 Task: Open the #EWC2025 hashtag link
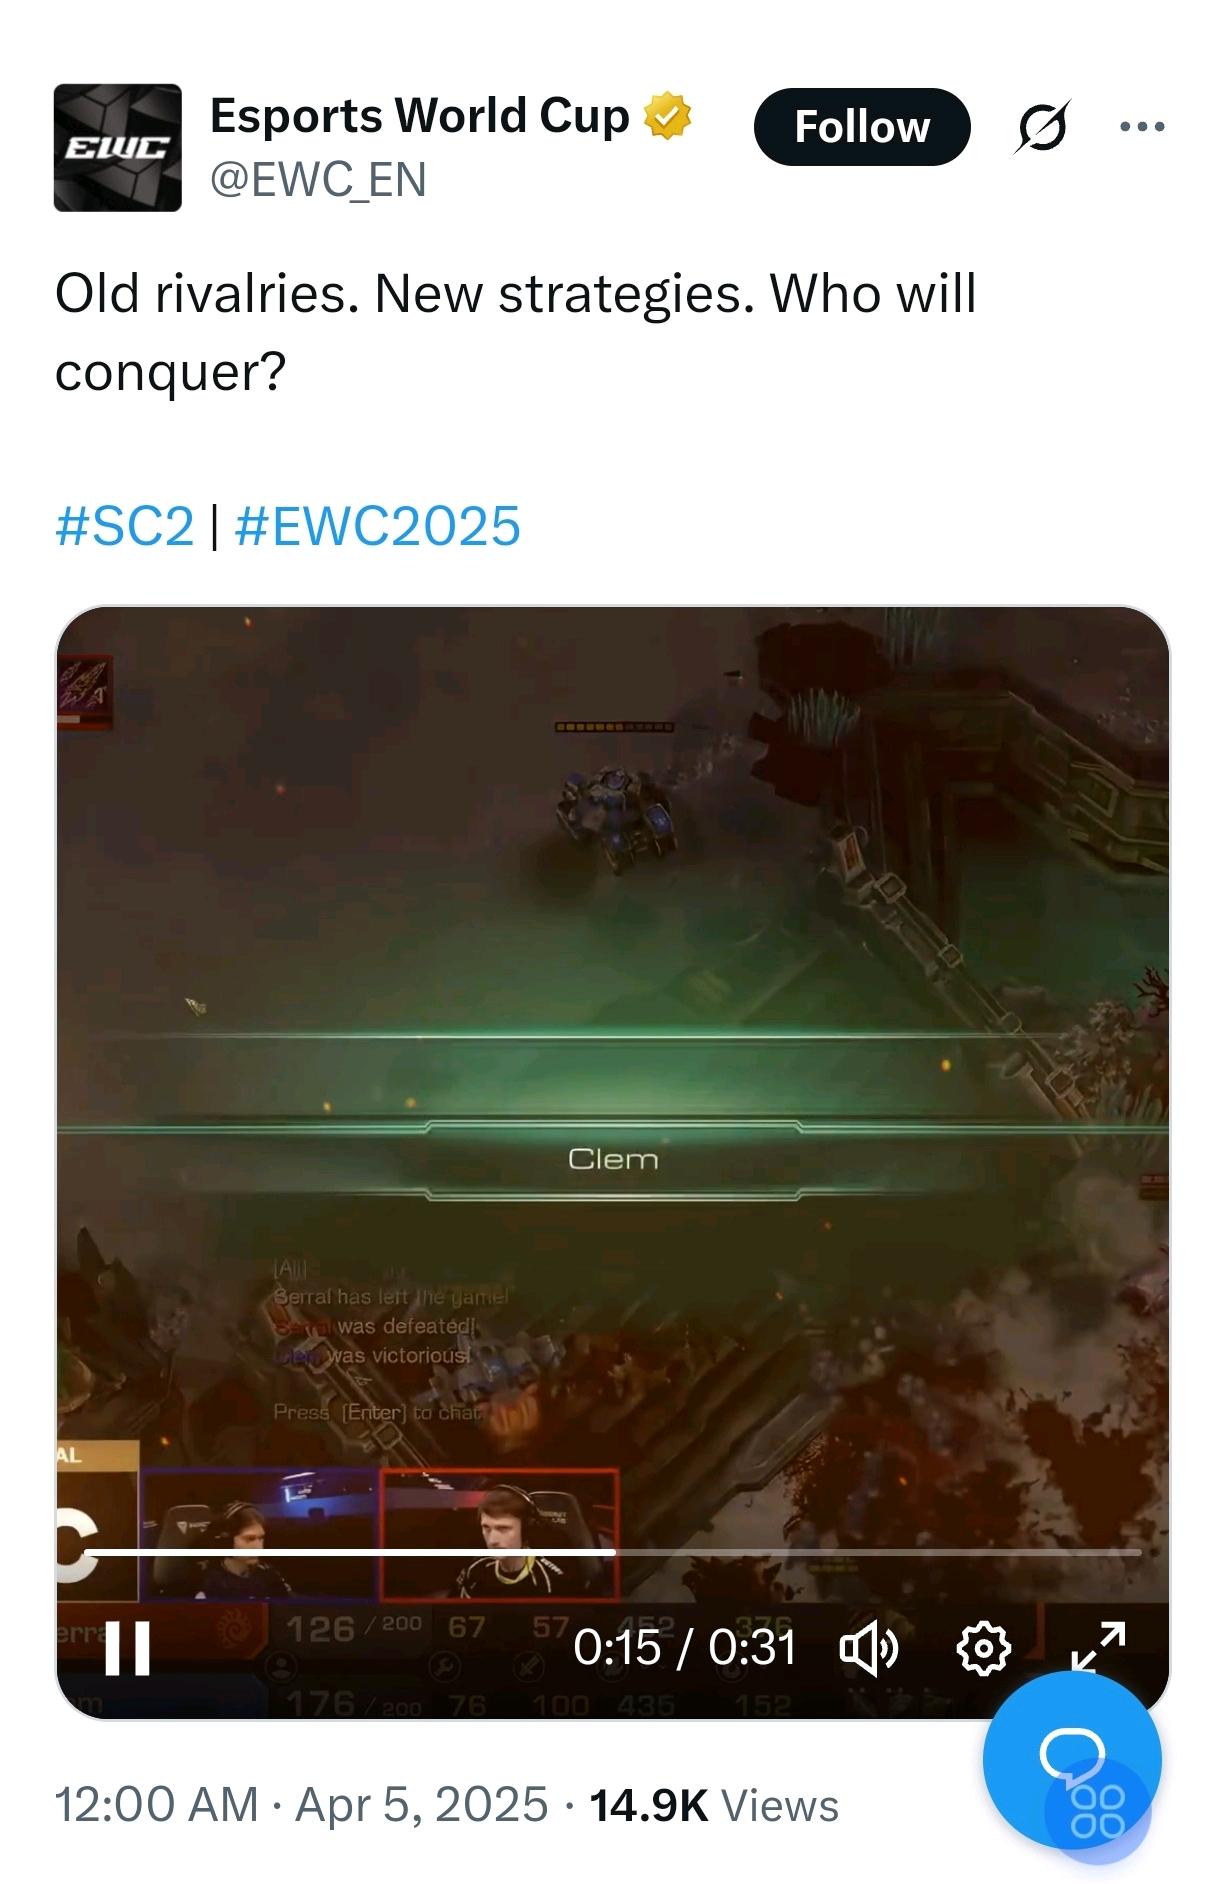(378, 526)
